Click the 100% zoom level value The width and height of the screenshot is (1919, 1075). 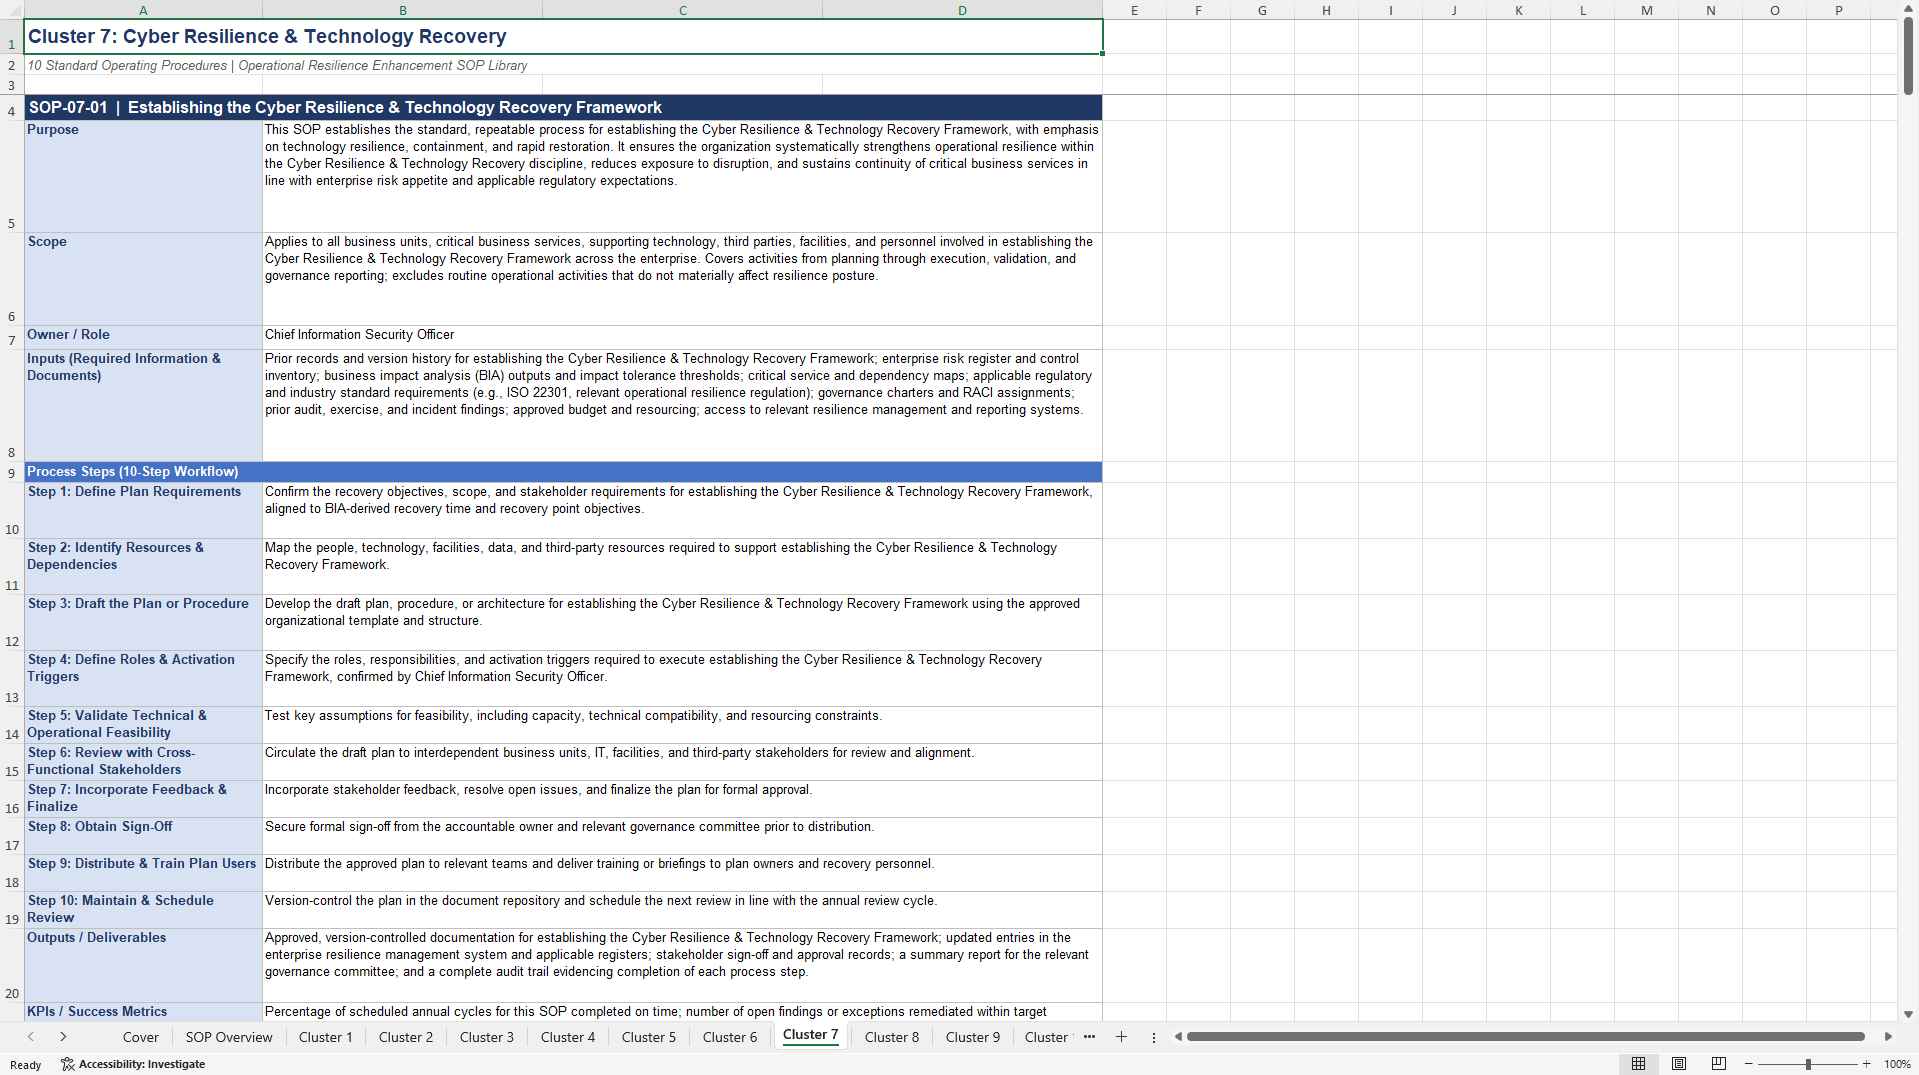tap(1897, 1064)
